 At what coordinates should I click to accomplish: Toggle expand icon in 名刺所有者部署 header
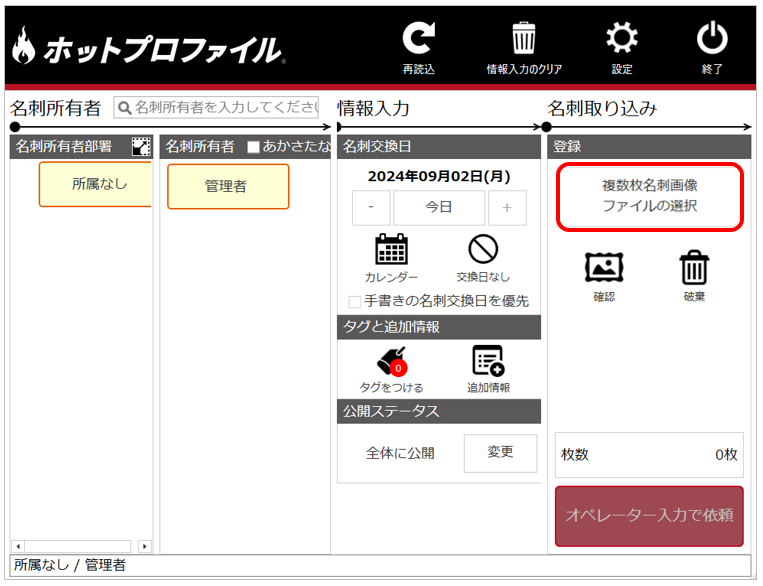(141, 146)
